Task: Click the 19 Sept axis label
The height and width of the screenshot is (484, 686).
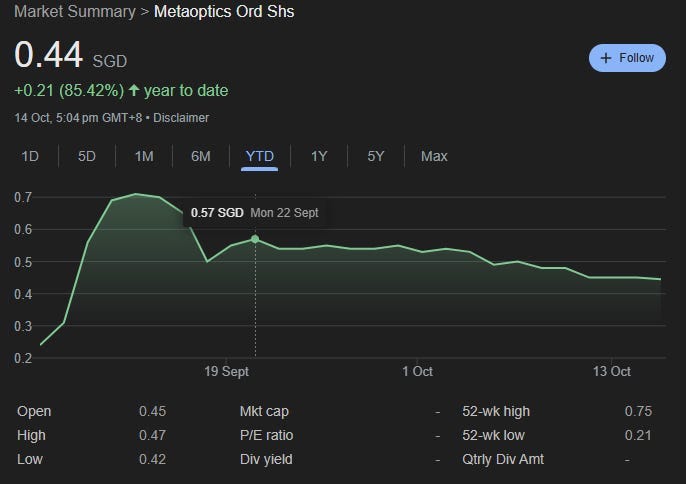Action: point(226,372)
